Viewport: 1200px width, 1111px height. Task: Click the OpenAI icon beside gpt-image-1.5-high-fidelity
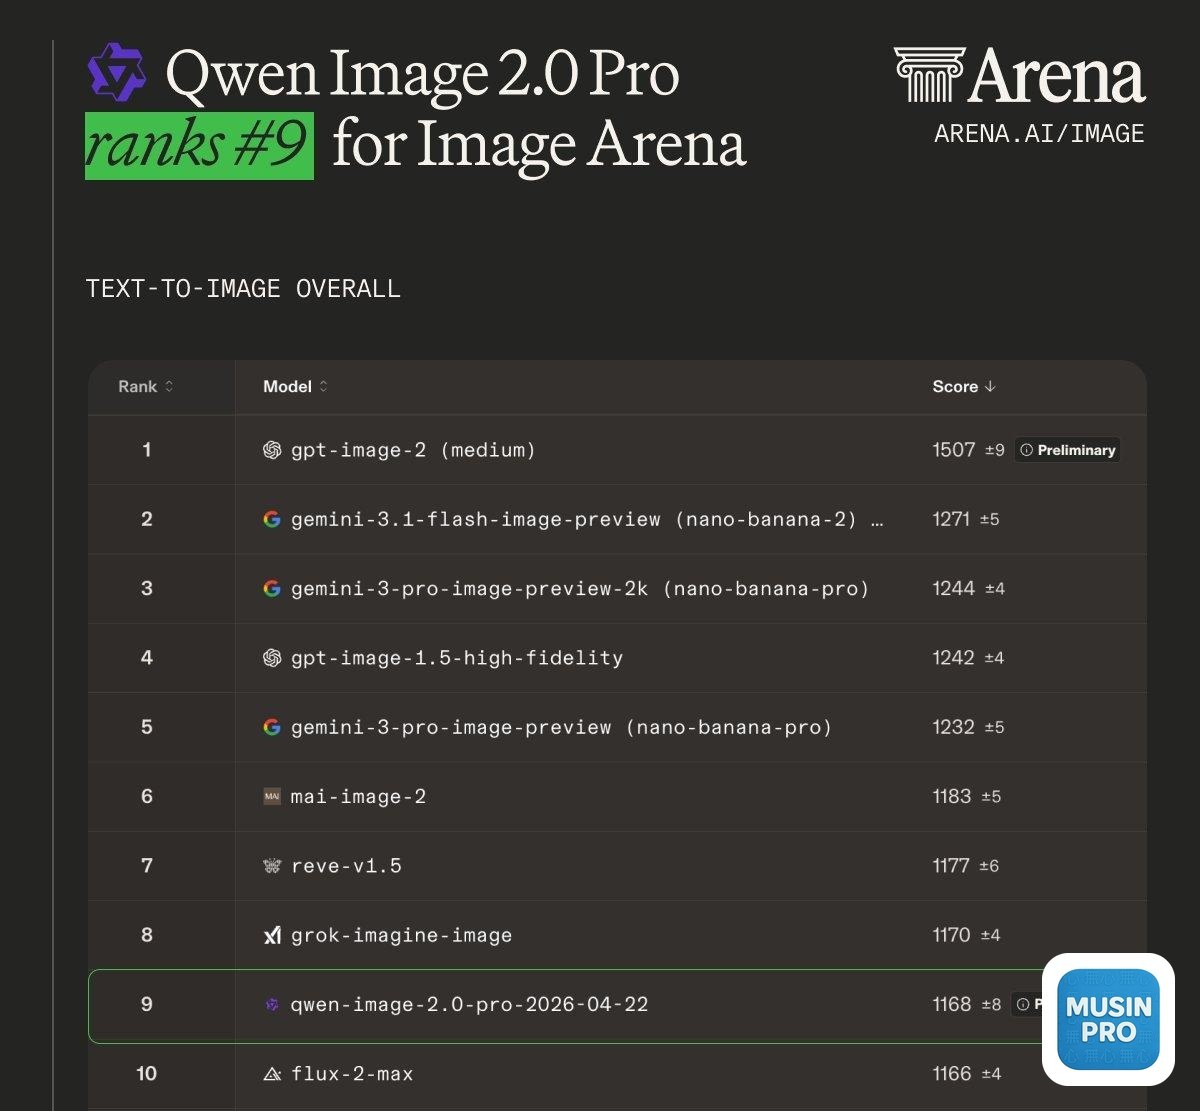272,658
